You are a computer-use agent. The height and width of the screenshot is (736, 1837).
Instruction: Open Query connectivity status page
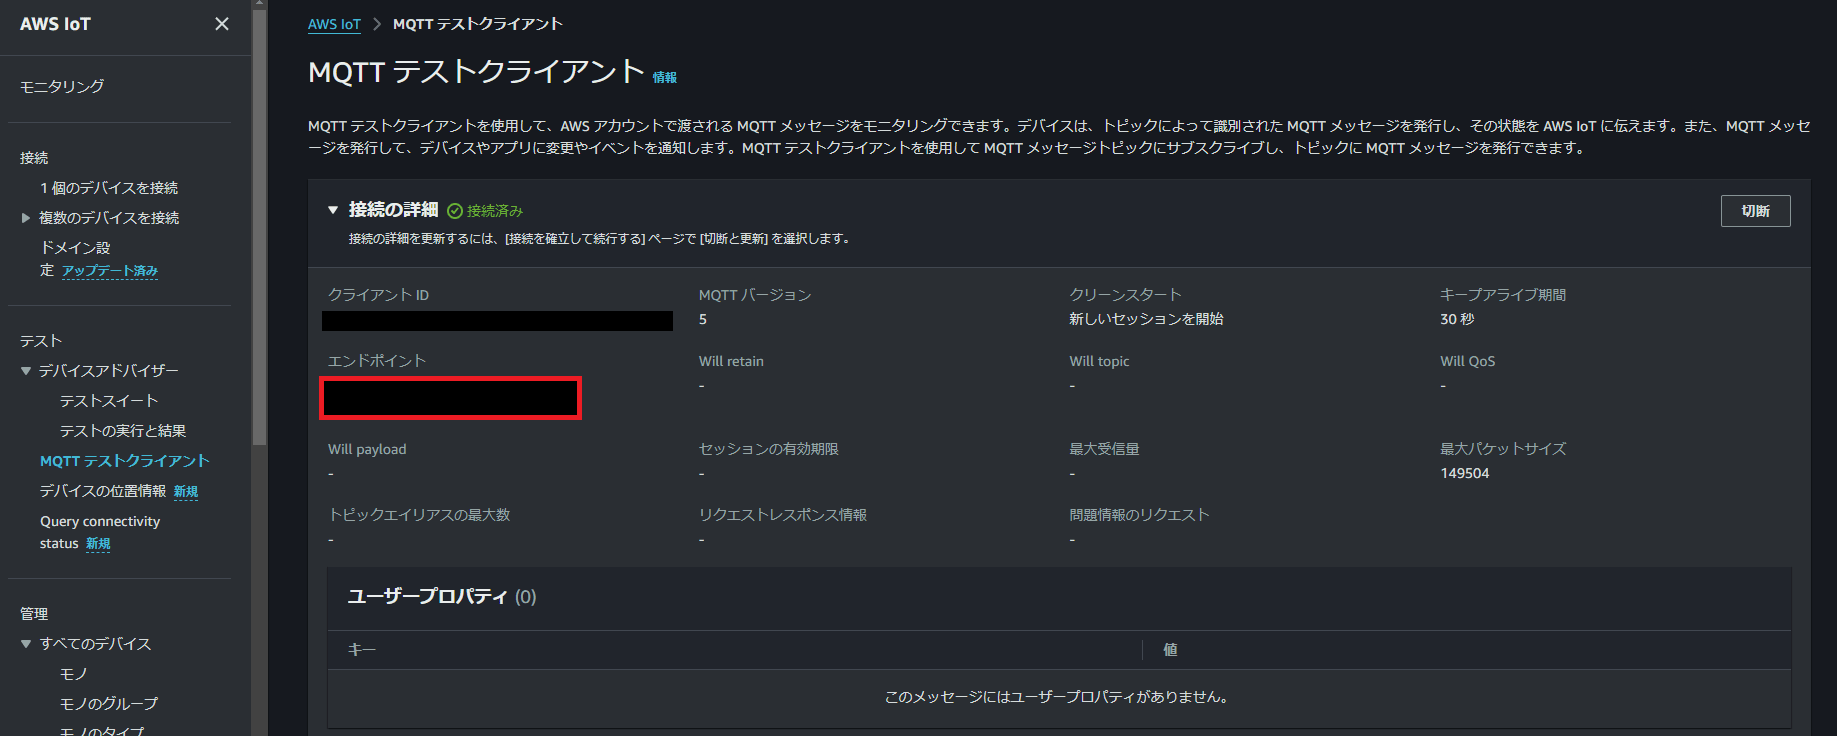(x=100, y=532)
